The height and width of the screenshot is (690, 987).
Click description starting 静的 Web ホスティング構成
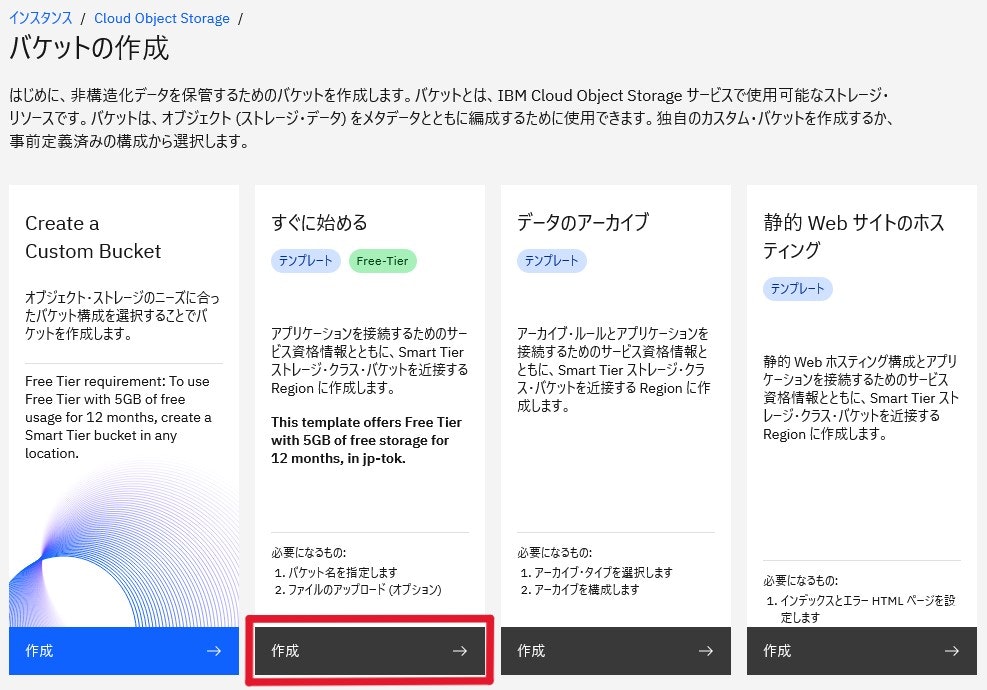tap(861, 397)
